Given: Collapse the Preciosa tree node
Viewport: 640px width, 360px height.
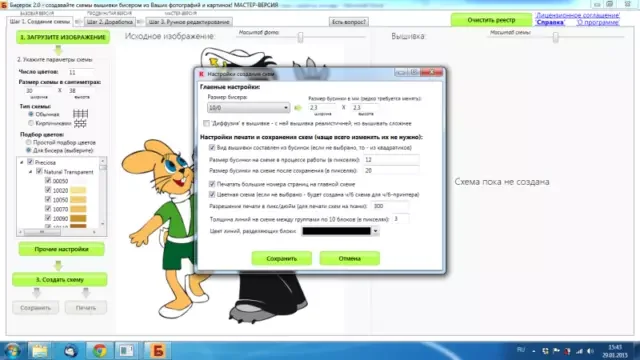Looking at the screenshot, I should coord(22,162).
